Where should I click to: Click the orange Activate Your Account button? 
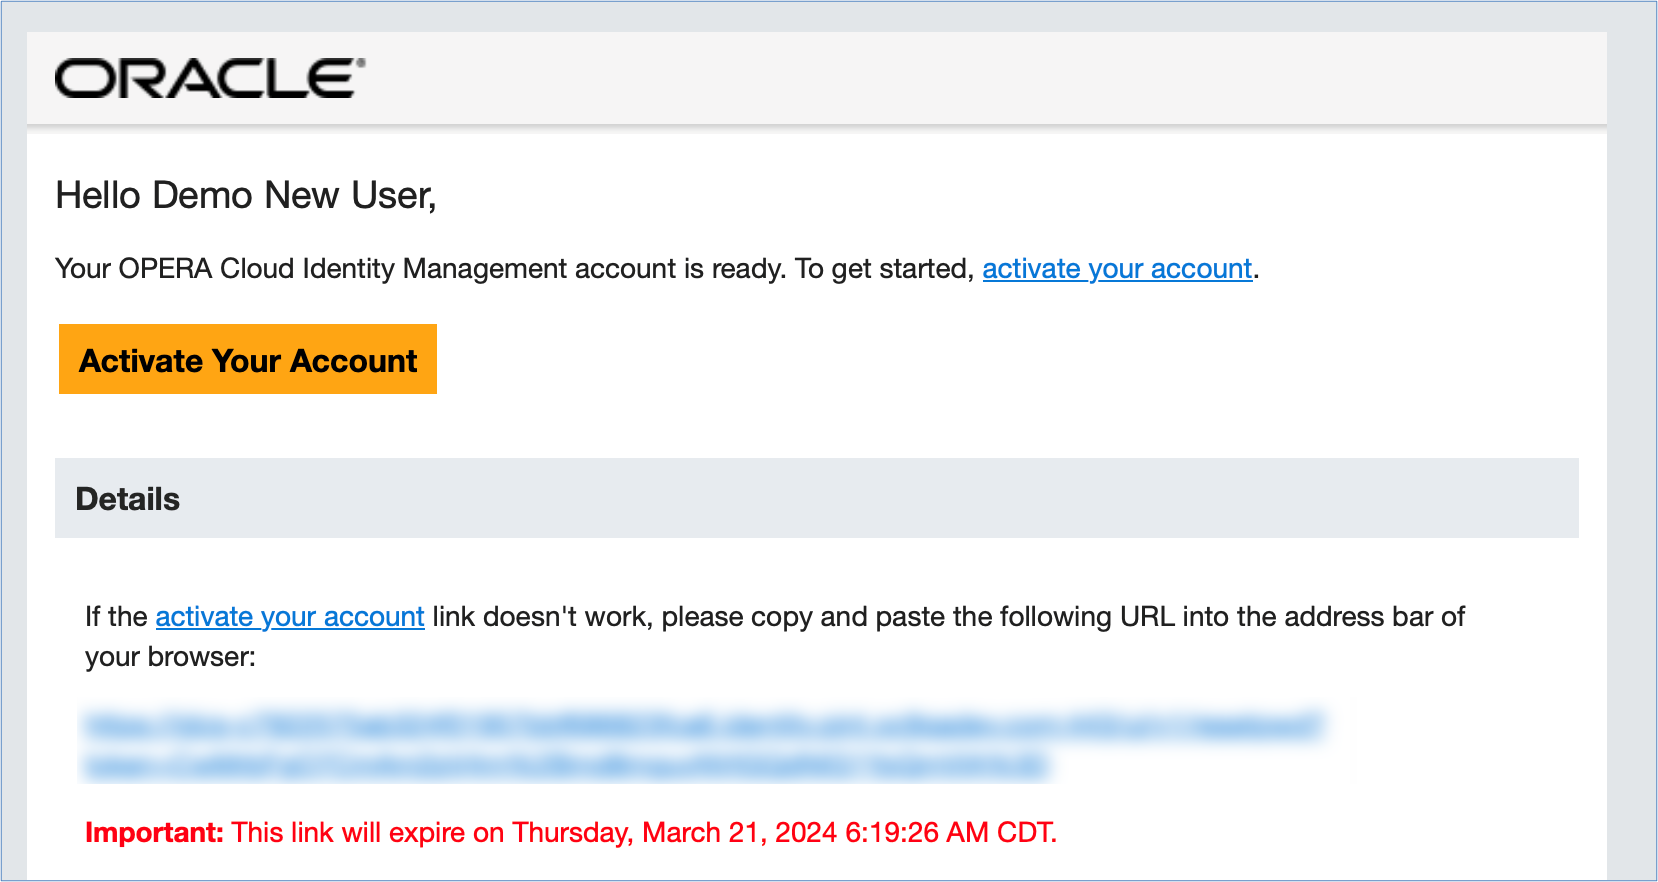click(248, 360)
